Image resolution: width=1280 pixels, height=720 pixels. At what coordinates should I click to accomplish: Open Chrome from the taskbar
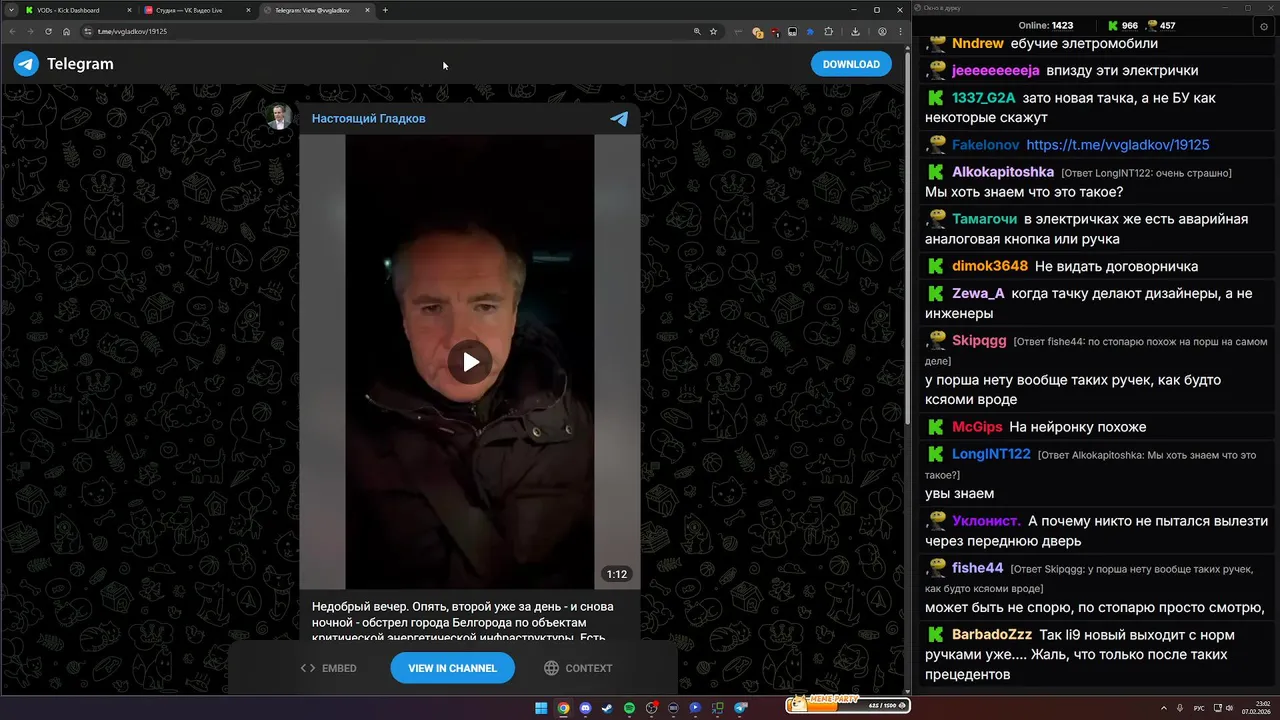563,708
